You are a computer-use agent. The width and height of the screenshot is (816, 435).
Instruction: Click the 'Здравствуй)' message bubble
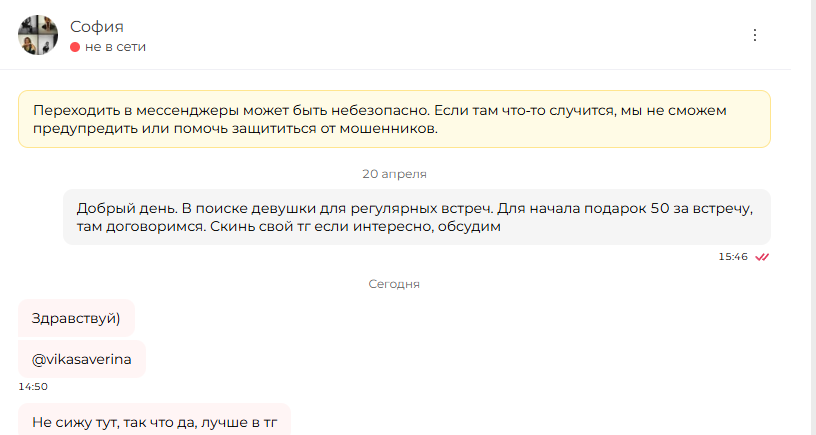tap(76, 318)
